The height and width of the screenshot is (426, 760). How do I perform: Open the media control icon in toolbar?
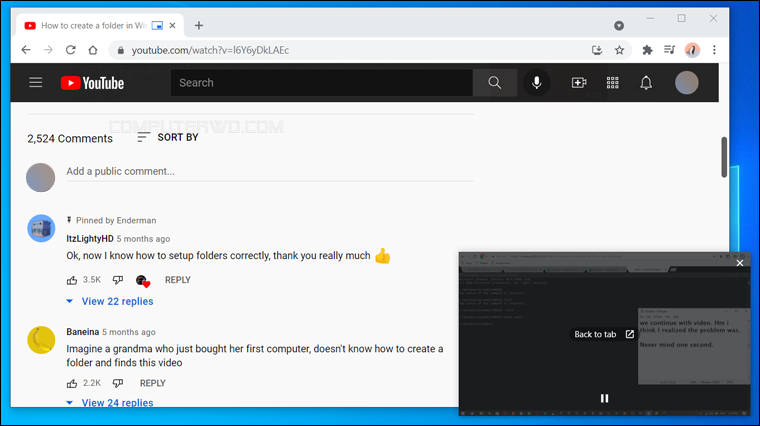pos(669,50)
